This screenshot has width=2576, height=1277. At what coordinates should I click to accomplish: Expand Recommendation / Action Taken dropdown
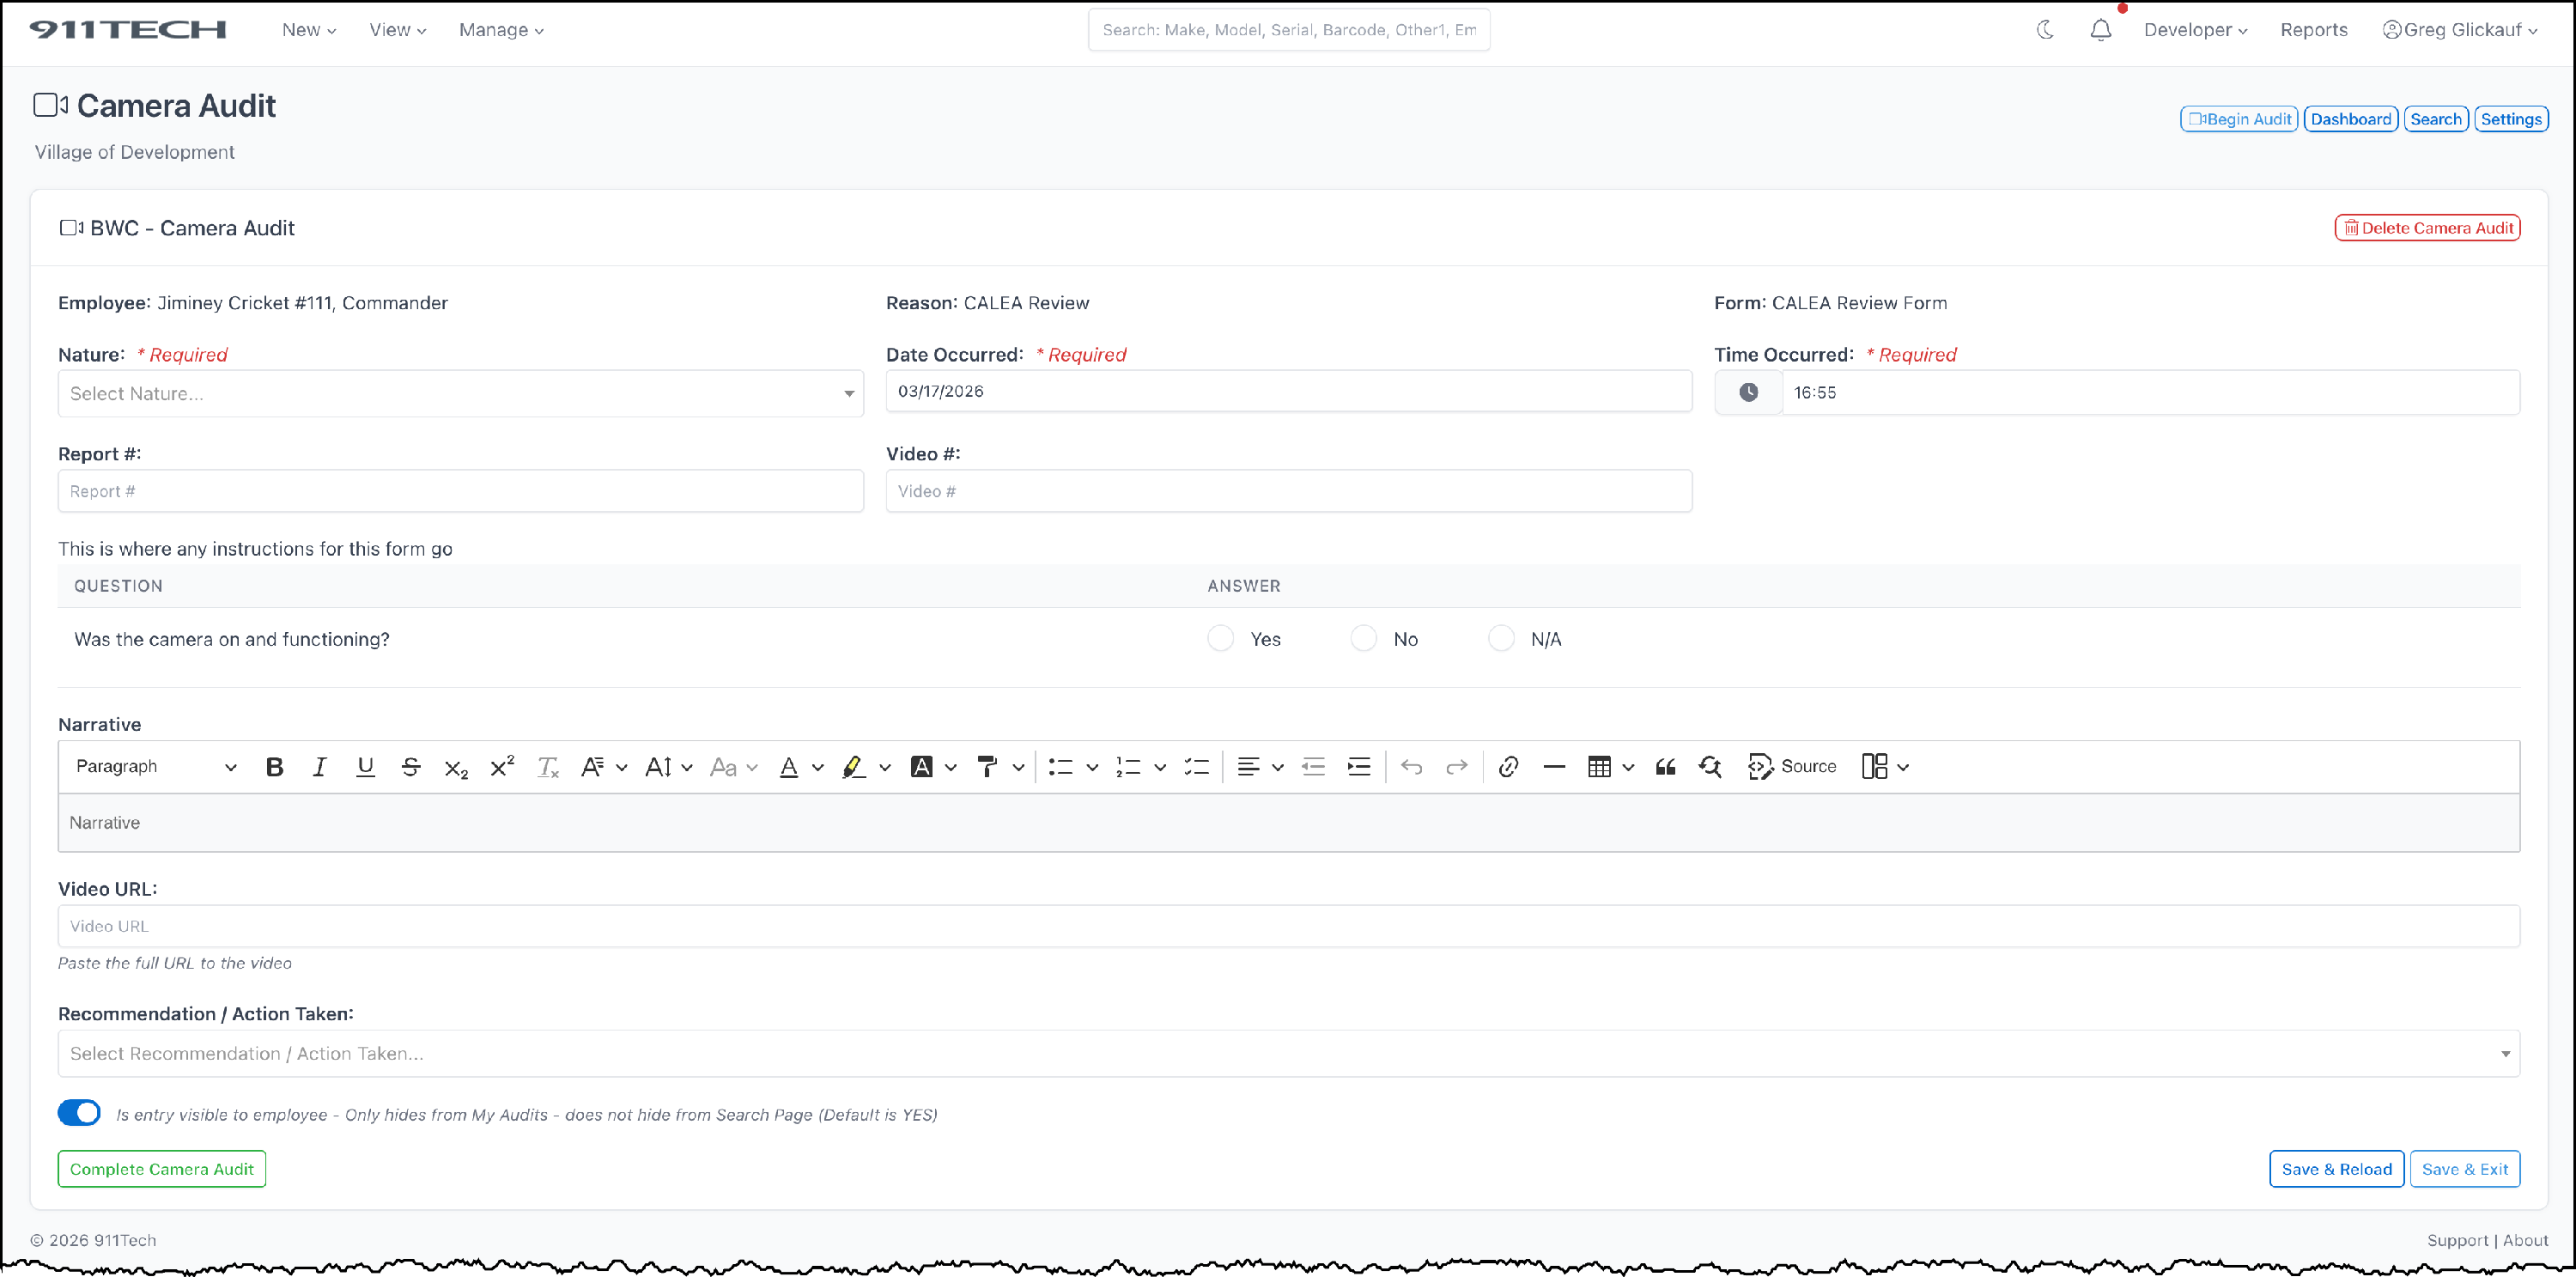[x=1288, y=1054]
